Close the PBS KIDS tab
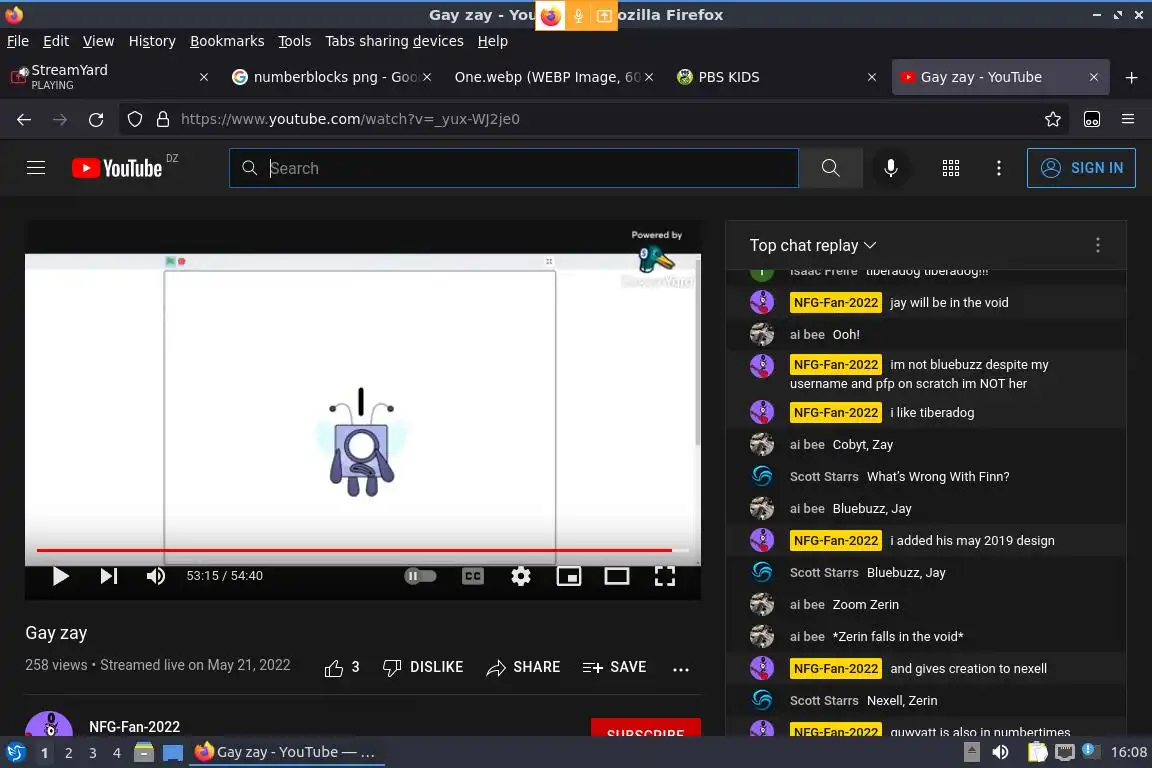The height and width of the screenshot is (768, 1152). click(872, 77)
